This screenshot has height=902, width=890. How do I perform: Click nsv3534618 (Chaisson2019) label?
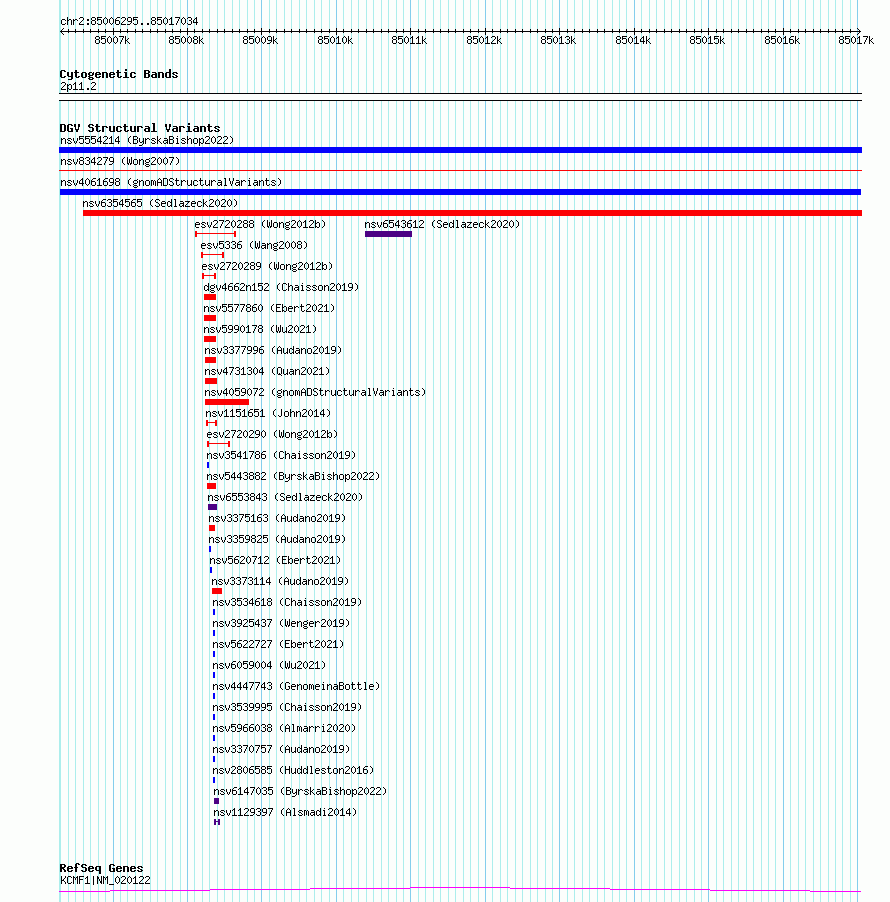coord(287,602)
